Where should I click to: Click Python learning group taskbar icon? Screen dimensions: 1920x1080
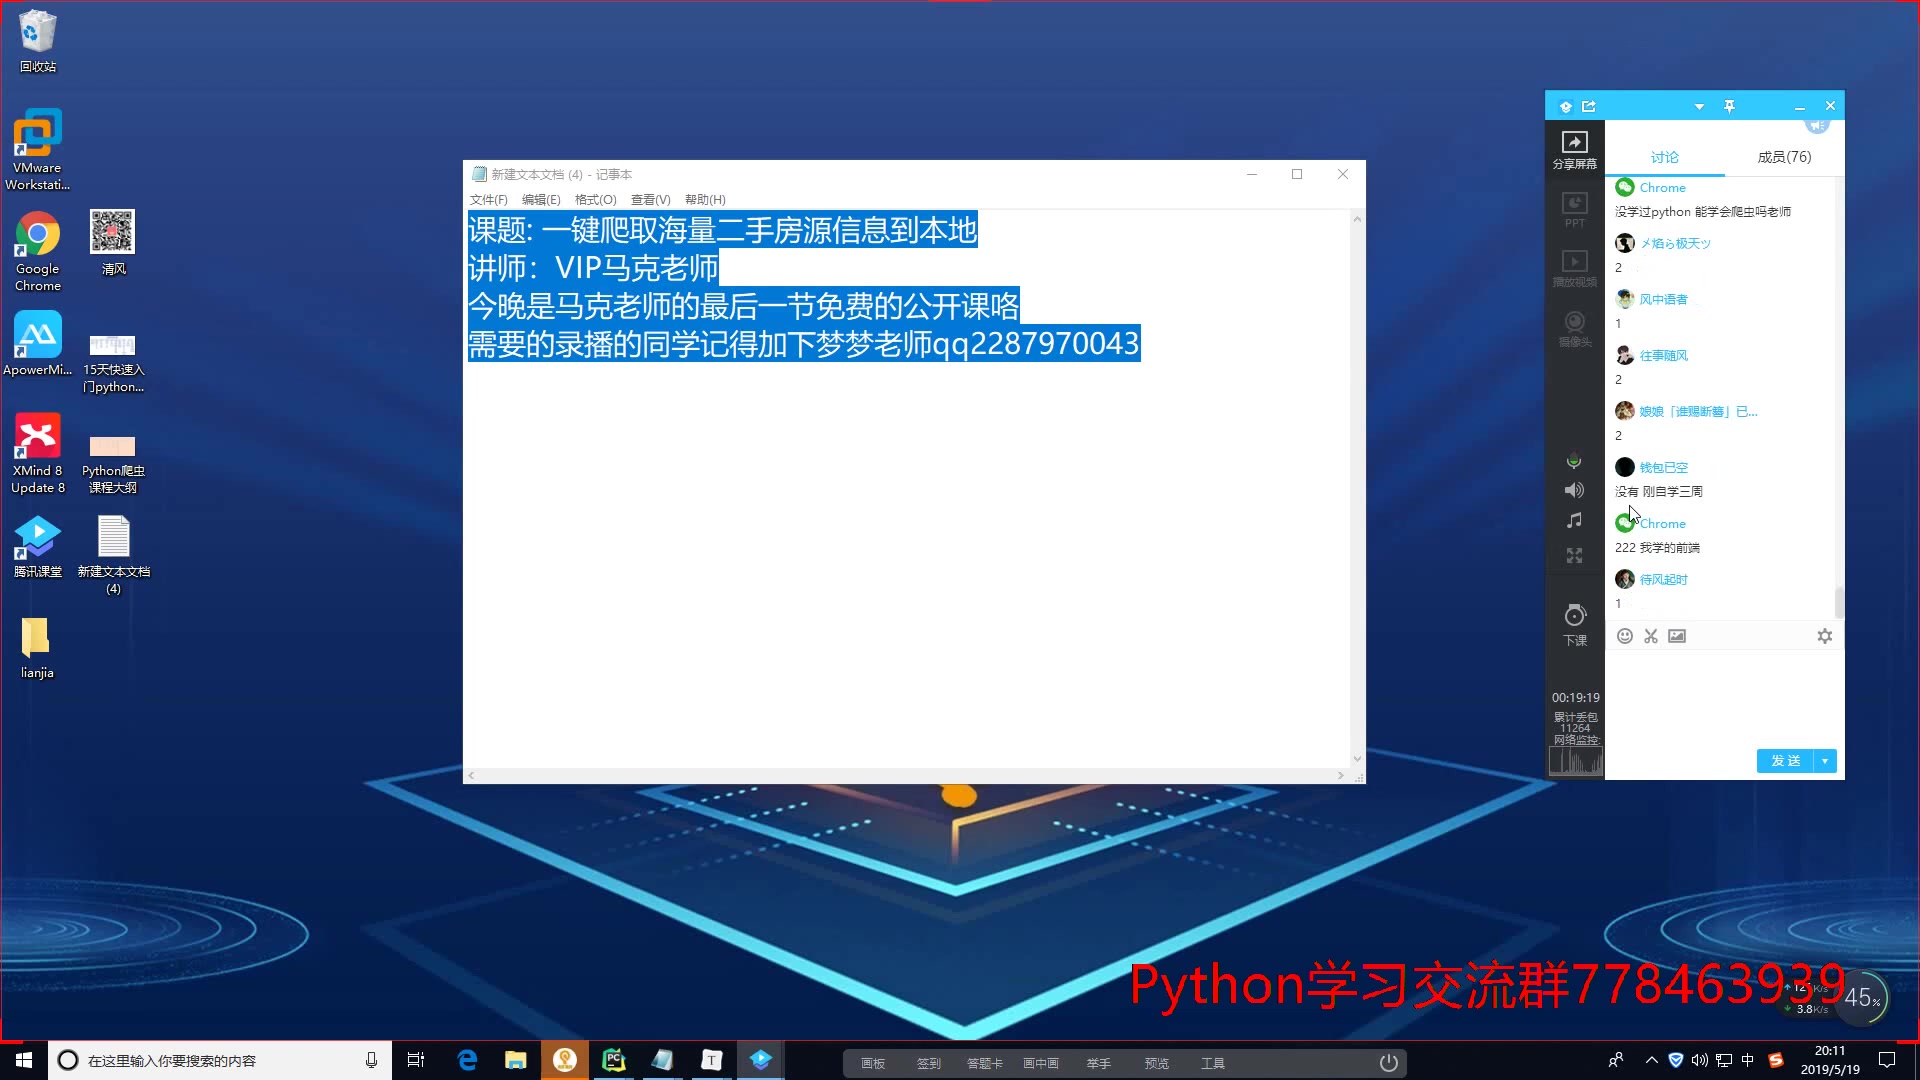tap(762, 1059)
